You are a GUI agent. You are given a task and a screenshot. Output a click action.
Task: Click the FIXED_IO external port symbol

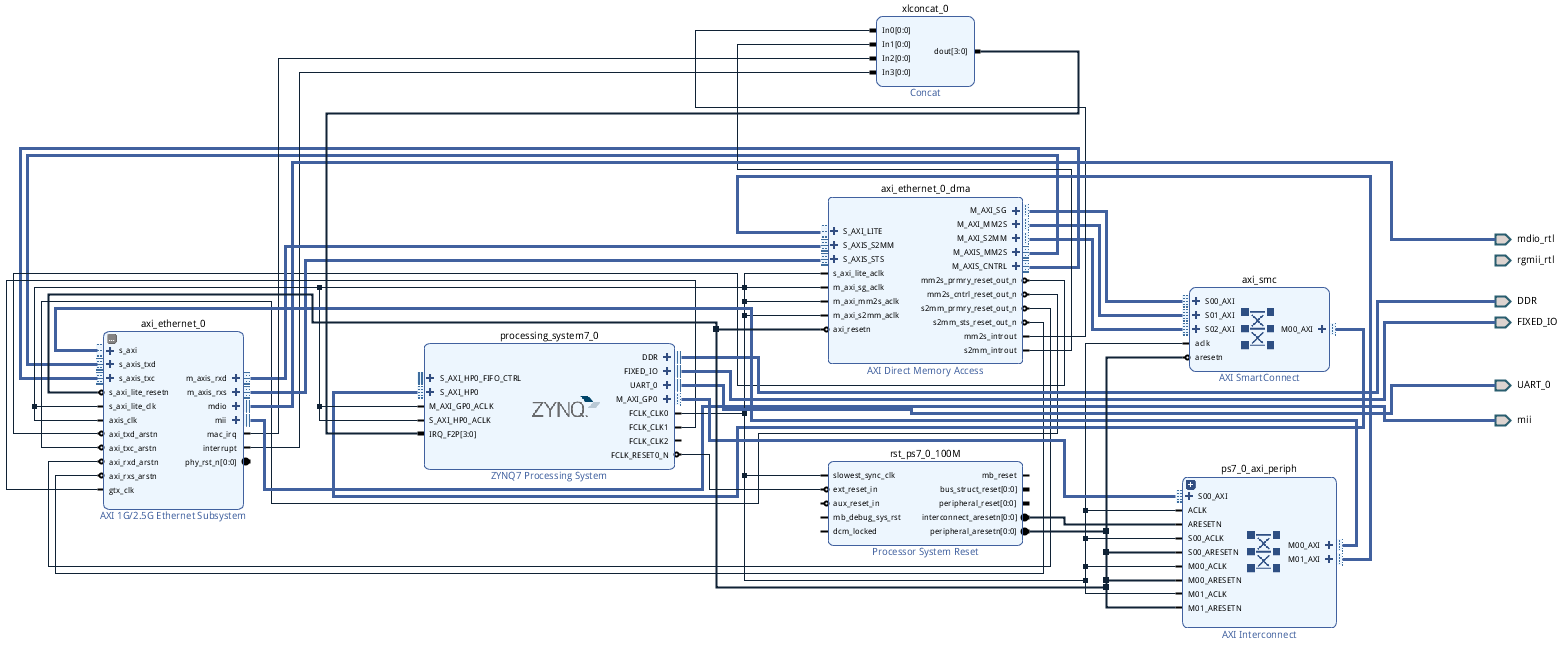1502,322
